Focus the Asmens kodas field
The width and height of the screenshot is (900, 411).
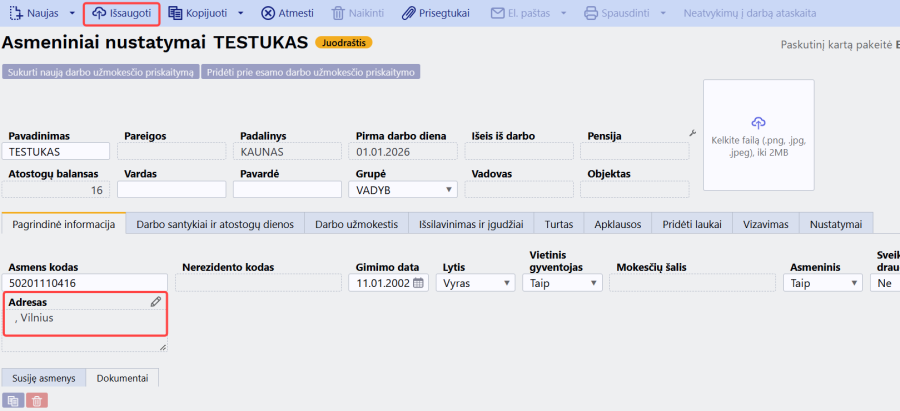click(x=84, y=283)
